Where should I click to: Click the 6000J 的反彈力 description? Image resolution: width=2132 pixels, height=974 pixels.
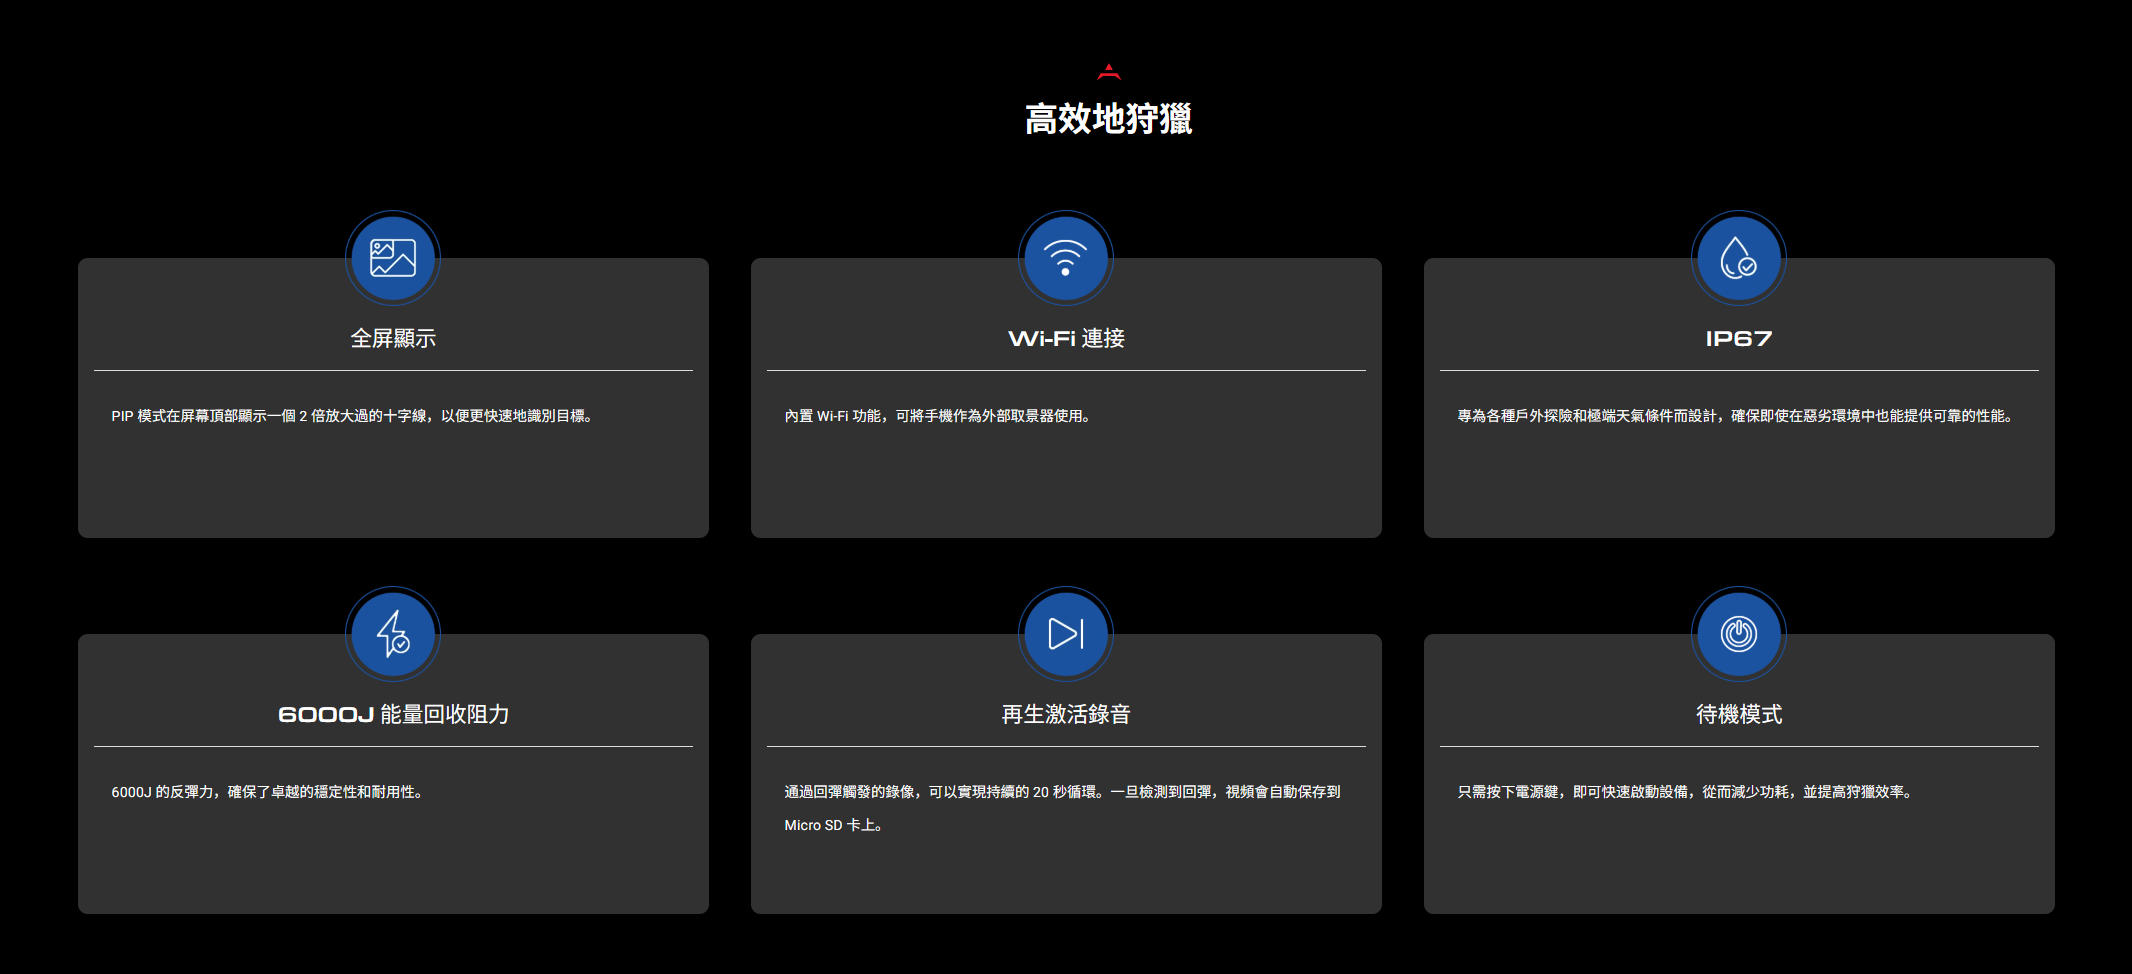click(267, 792)
